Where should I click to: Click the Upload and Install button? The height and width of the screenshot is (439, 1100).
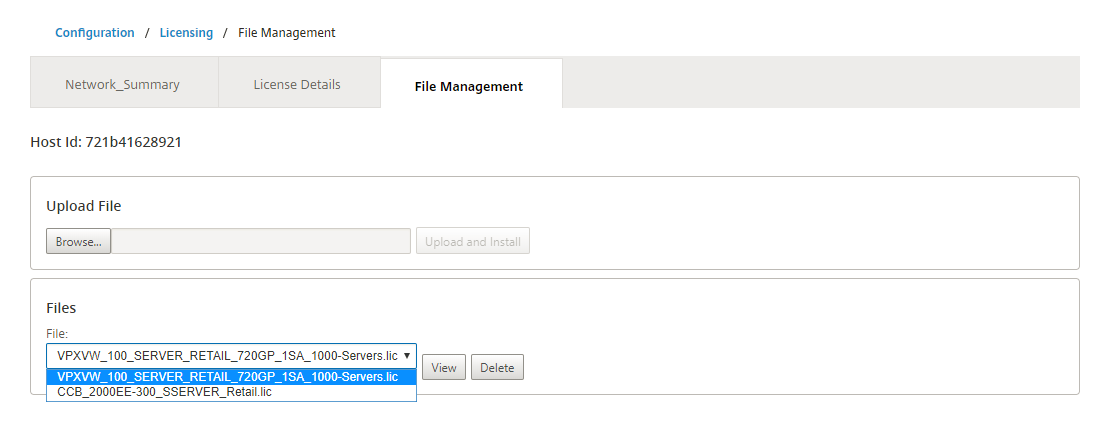pos(473,241)
